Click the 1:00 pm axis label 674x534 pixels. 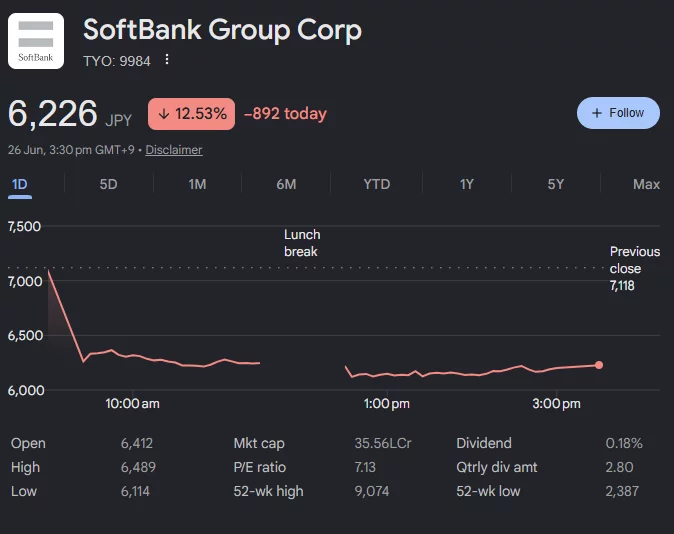[386, 404]
